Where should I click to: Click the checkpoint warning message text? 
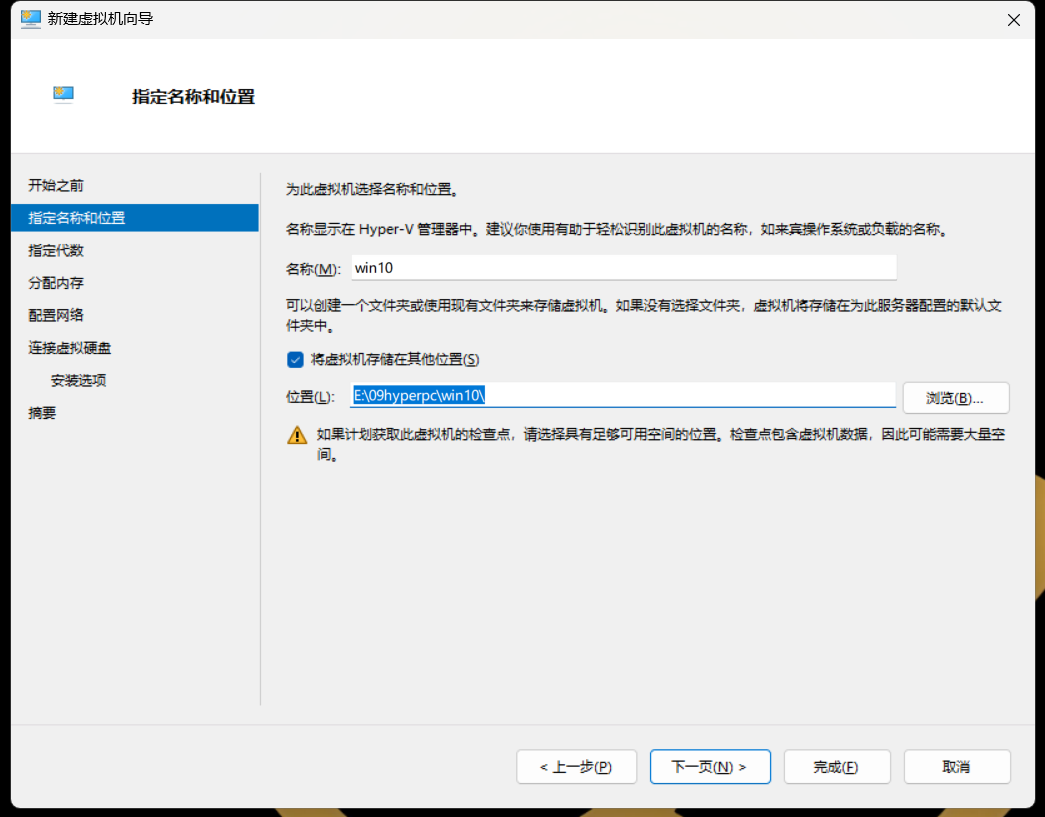tap(660, 444)
